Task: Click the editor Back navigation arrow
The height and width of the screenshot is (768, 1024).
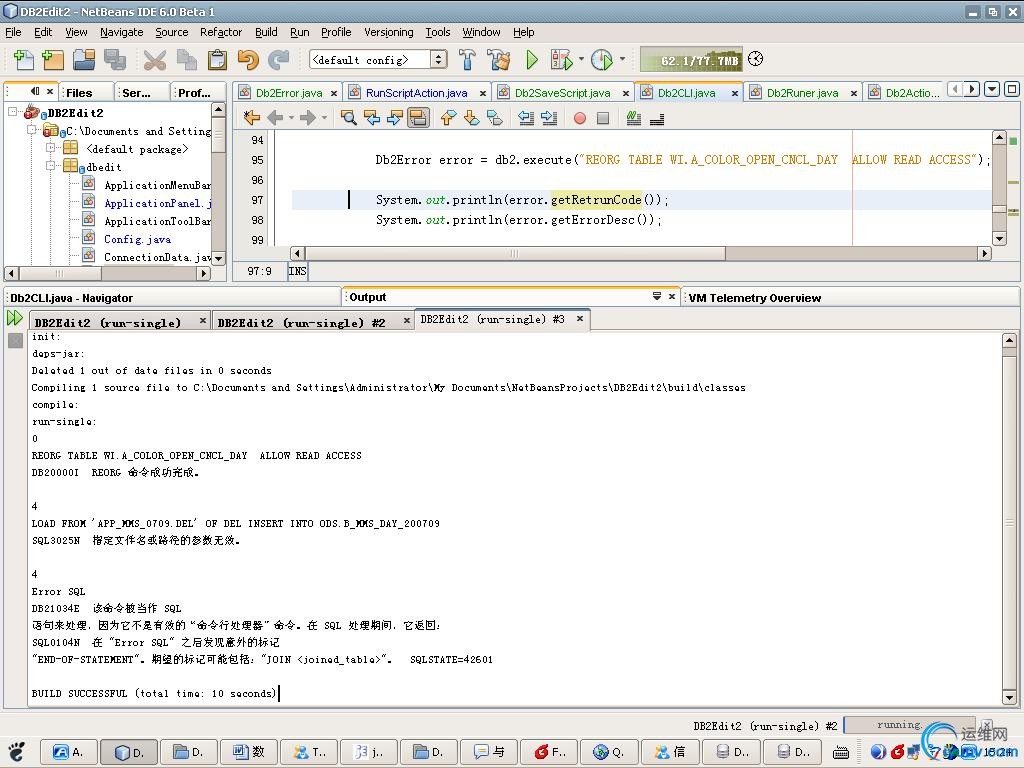Action: (276, 118)
